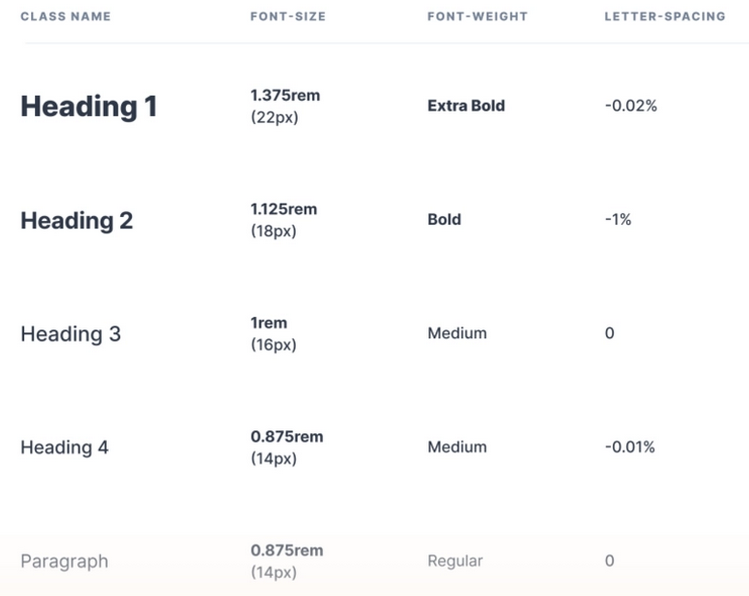Screen dimensions: 749x596
Task: Click the -0.02% letter-spacing value
Action: [631, 106]
